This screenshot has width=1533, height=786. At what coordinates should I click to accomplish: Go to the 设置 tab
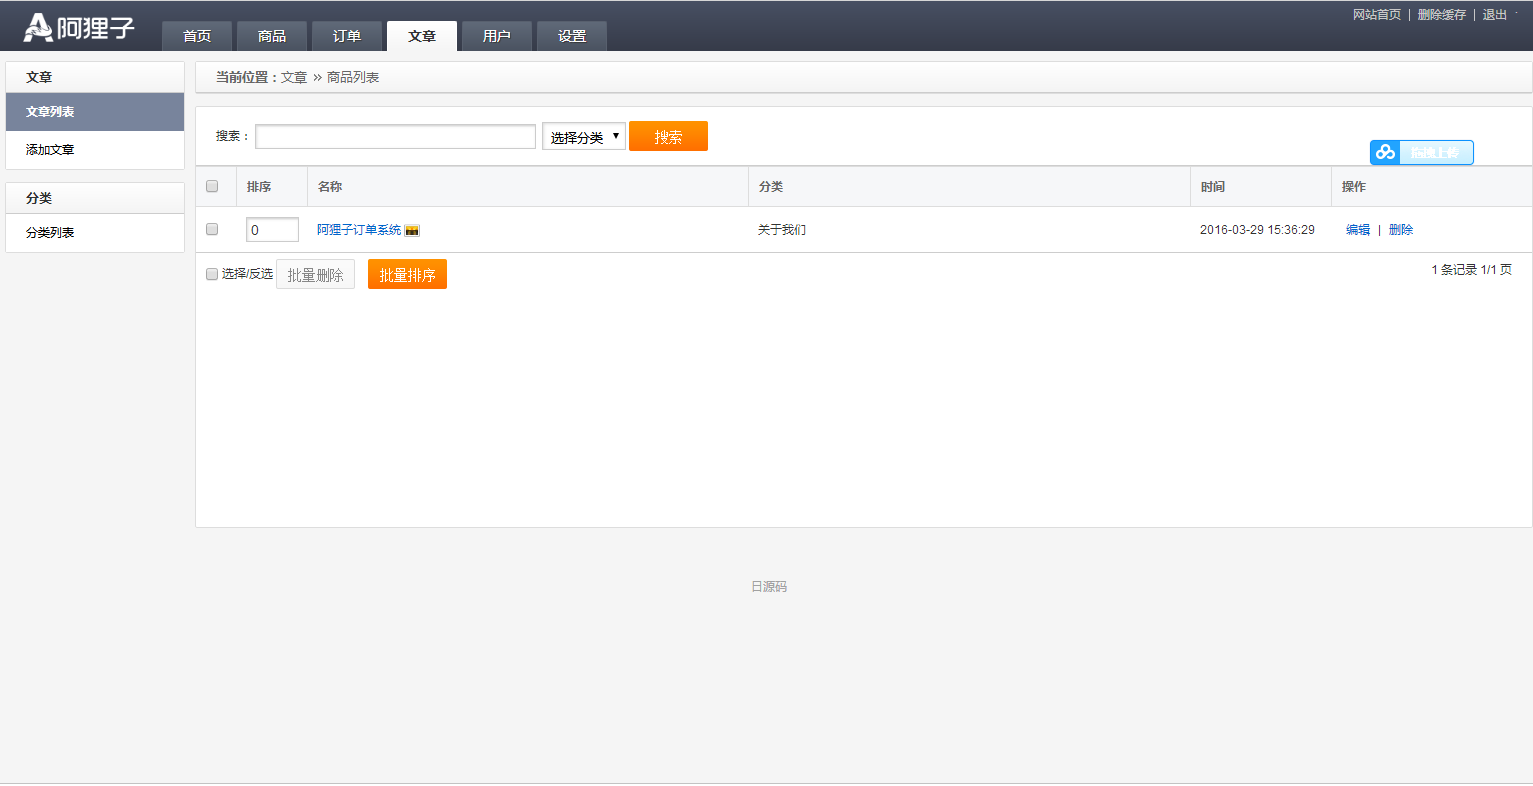572,36
